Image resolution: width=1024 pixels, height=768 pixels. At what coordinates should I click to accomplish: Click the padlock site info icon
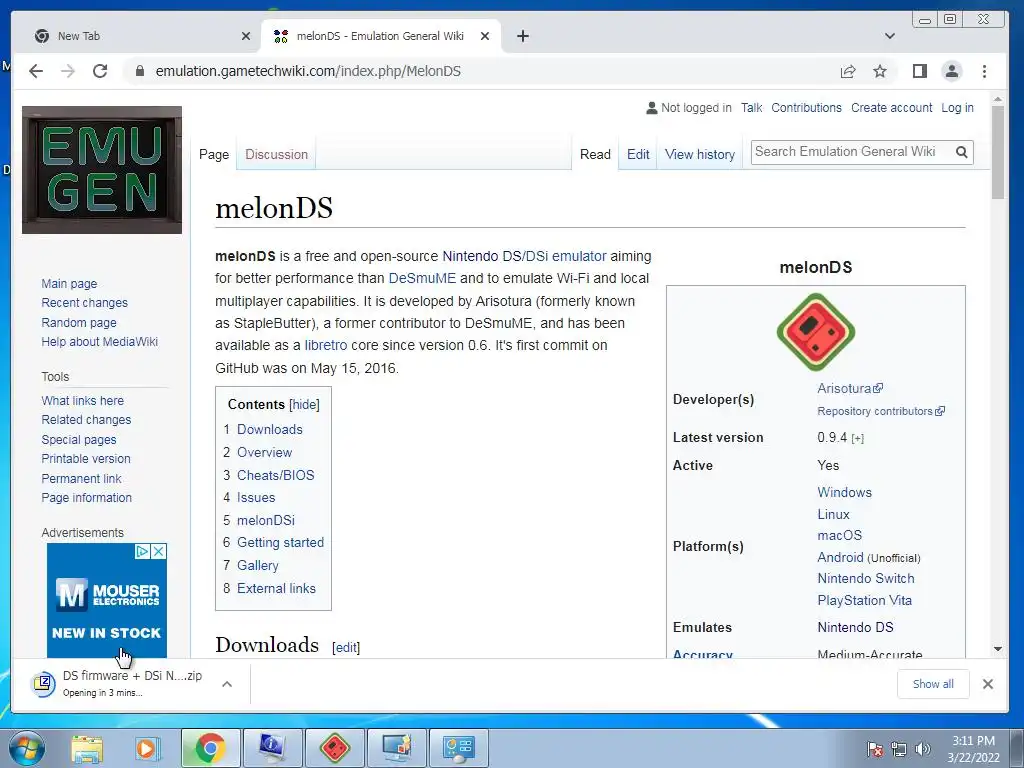[139, 71]
